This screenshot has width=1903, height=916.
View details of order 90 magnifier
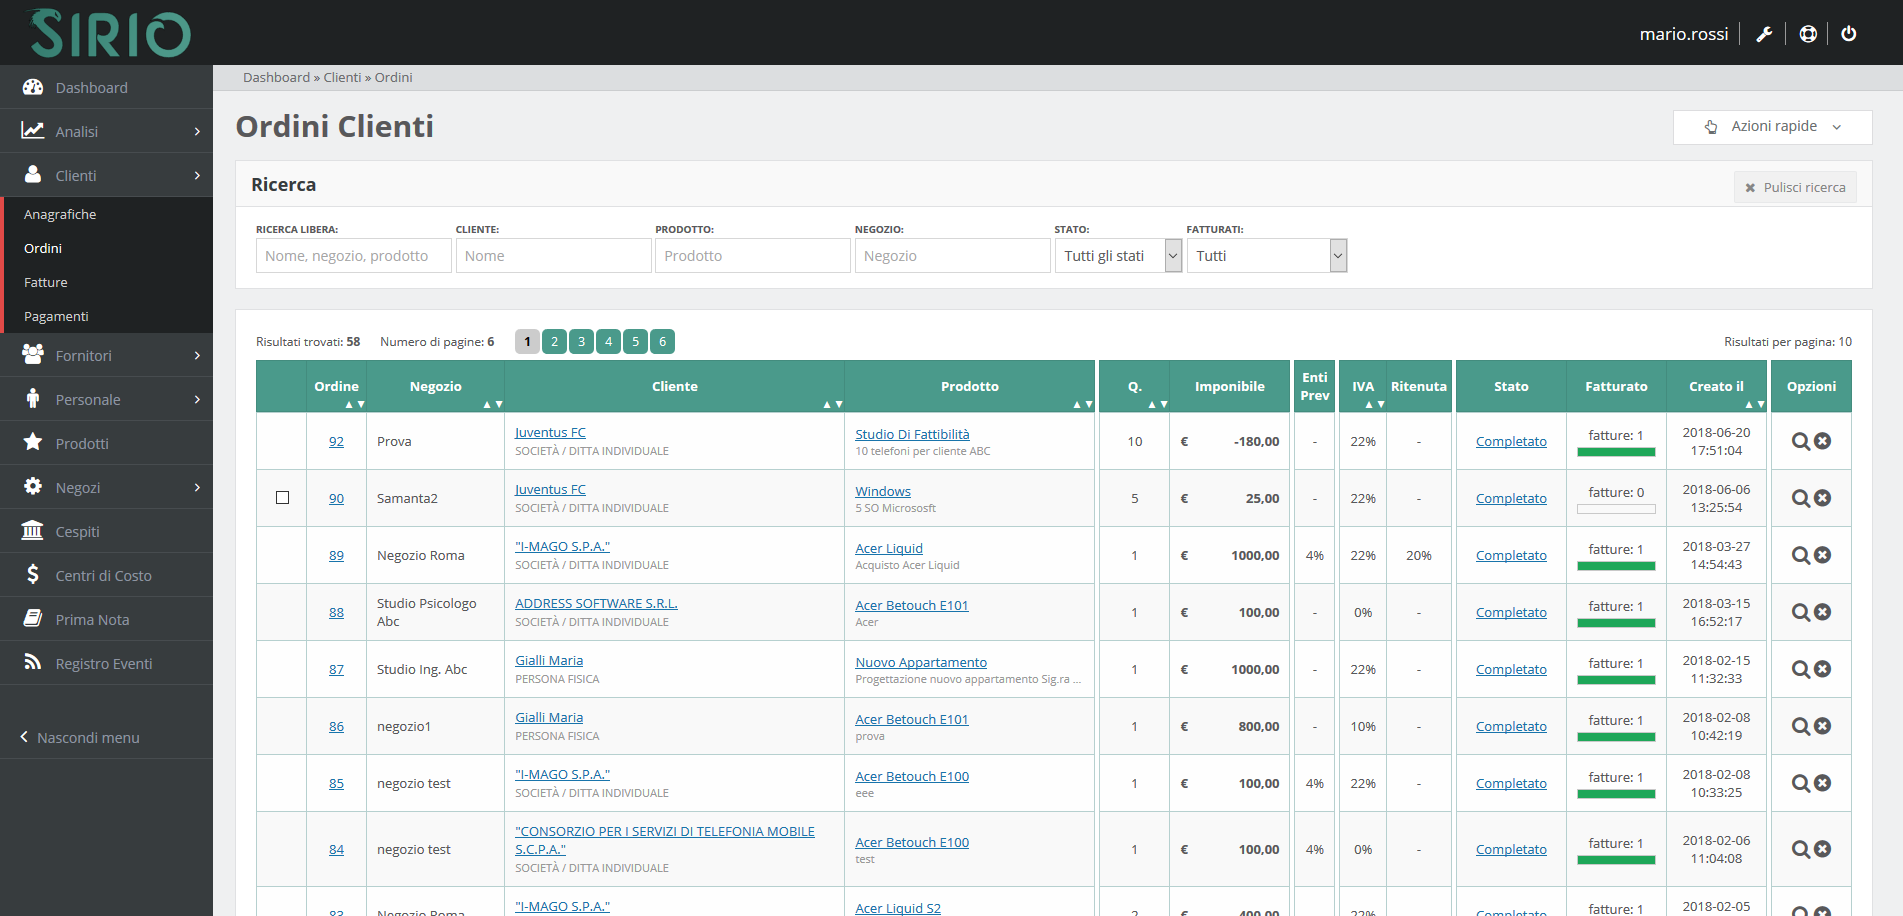tap(1801, 498)
